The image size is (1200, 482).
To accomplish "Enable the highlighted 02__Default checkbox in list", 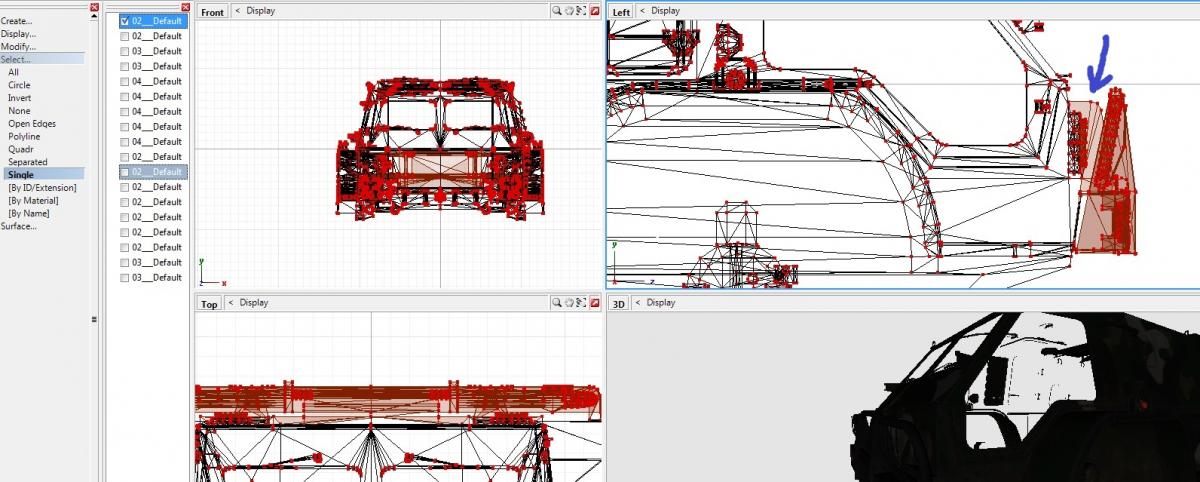I will [x=124, y=172].
